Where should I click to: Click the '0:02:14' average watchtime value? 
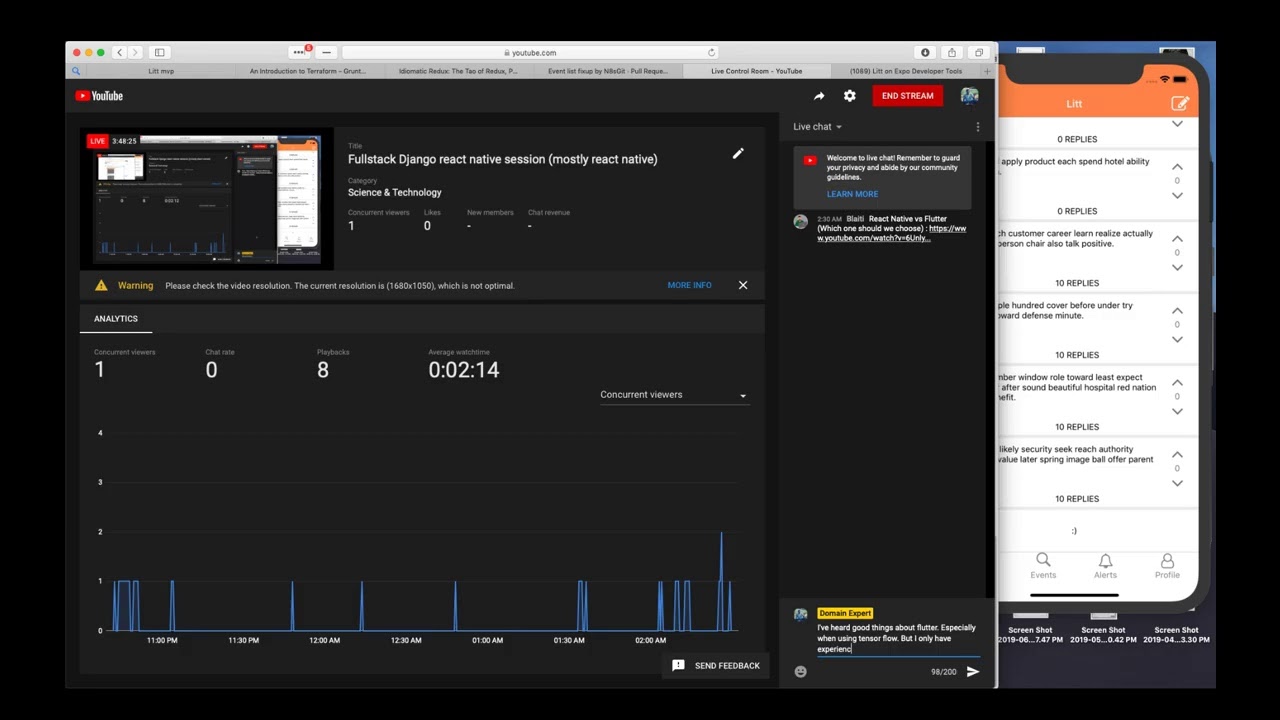click(x=464, y=370)
